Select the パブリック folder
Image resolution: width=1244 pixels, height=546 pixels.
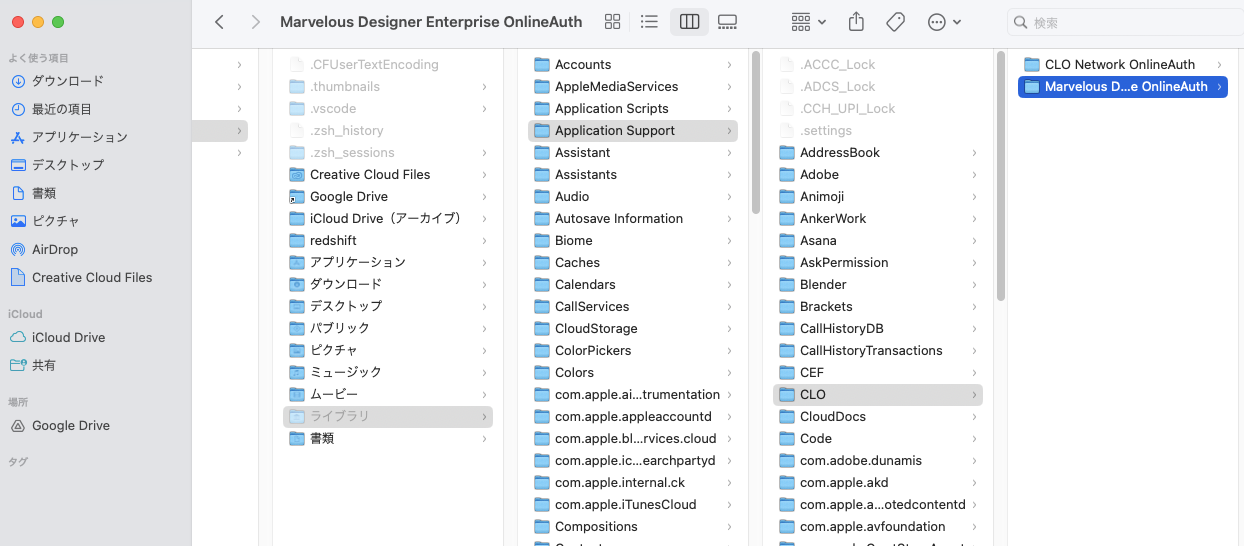tap(388, 328)
